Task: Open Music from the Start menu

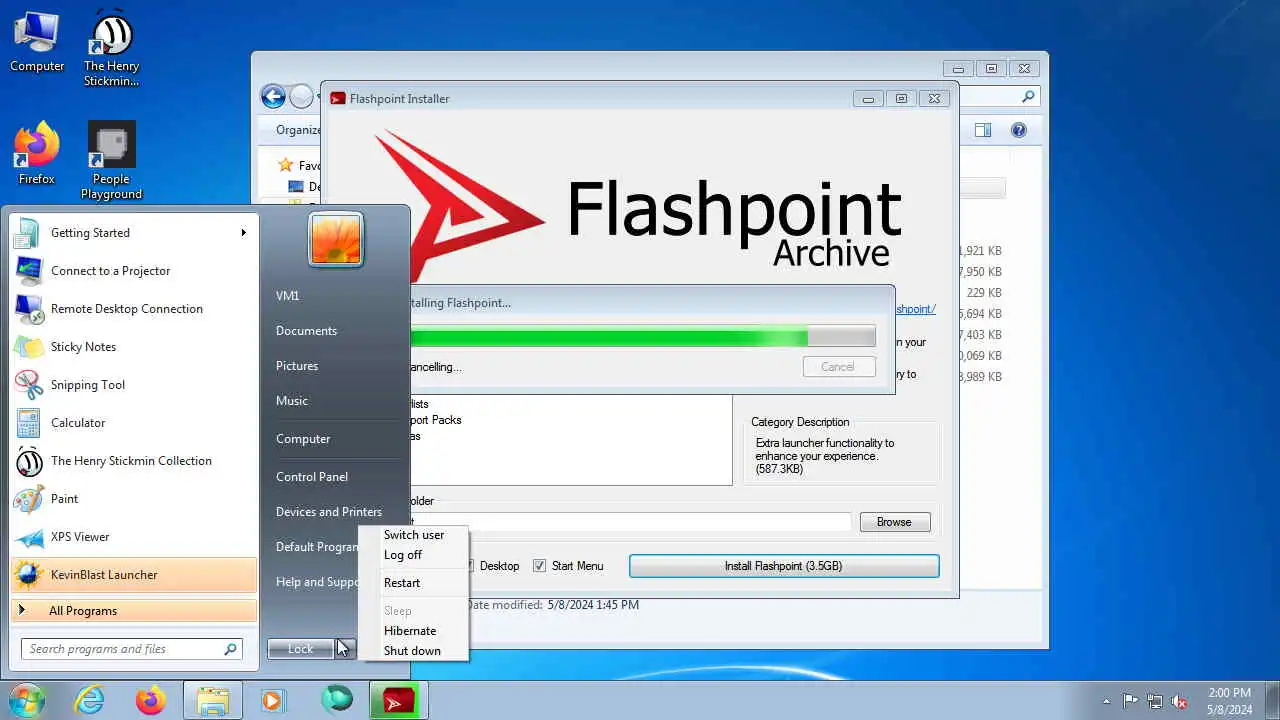Action: tap(292, 401)
